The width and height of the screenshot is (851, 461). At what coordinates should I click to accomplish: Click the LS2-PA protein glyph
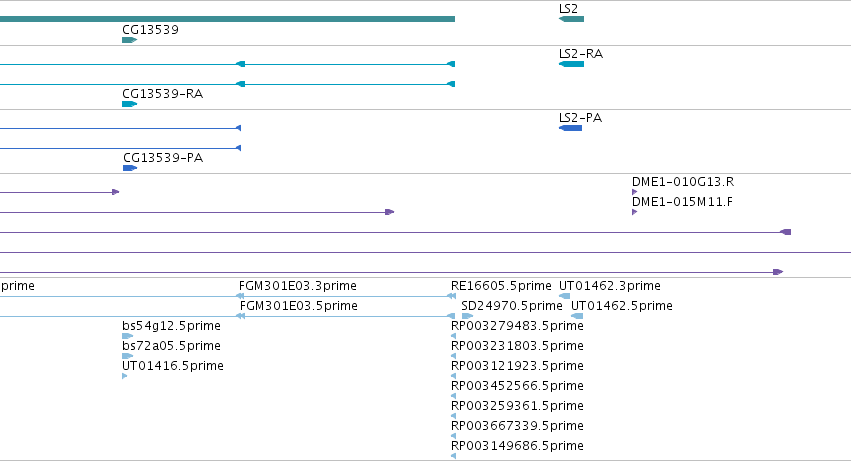pyautogui.click(x=570, y=128)
